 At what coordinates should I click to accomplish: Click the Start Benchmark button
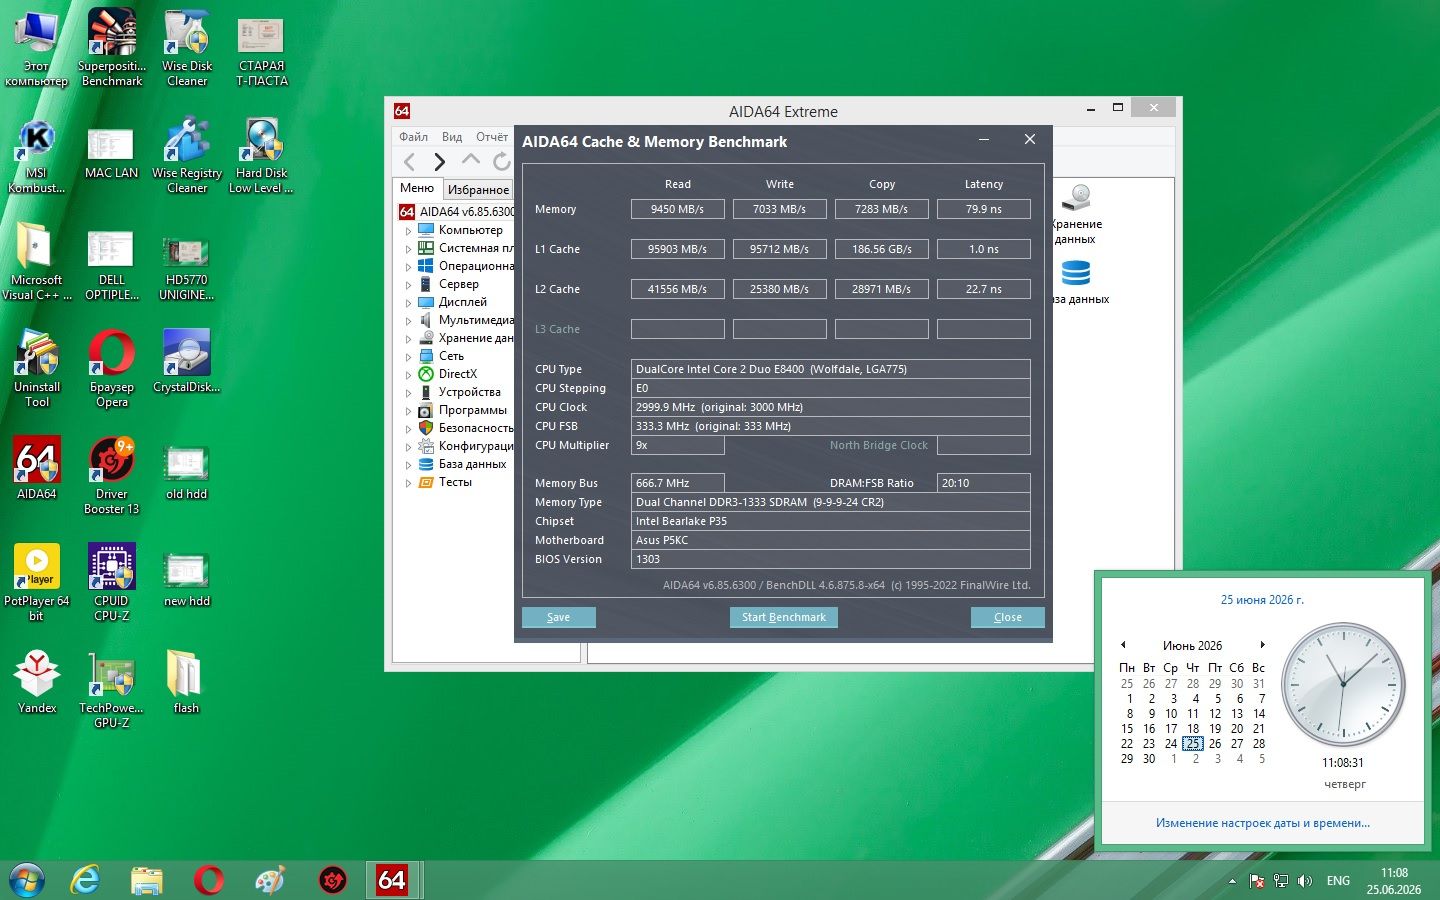coord(784,617)
